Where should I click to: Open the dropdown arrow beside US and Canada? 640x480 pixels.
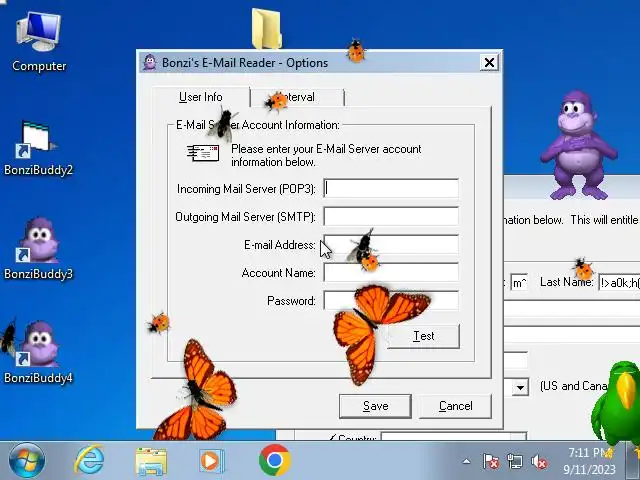[520, 387]
